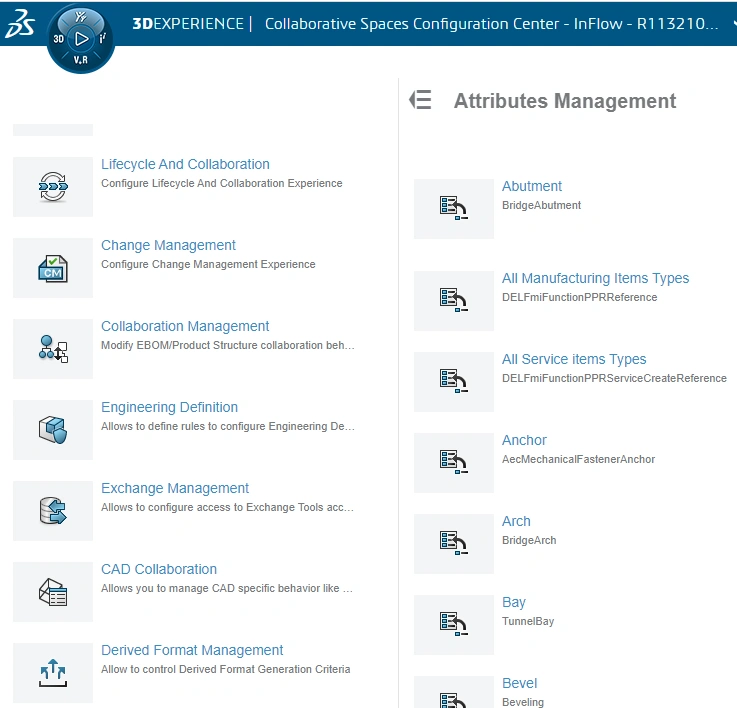Viewport: 737px width, 708px height.
Task: Click 'Allow to control Derived Format' description
Action: [226, 669]
